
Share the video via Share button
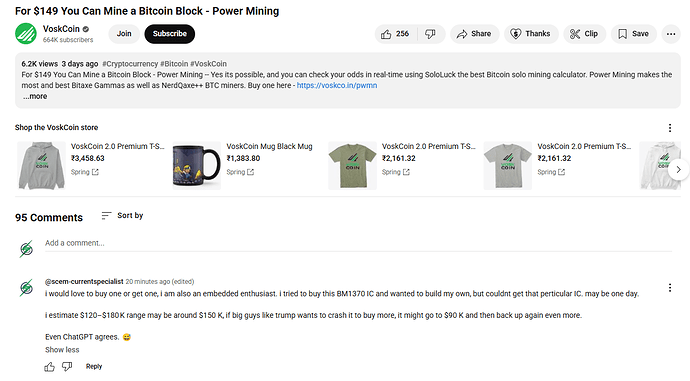coord(474,34)
